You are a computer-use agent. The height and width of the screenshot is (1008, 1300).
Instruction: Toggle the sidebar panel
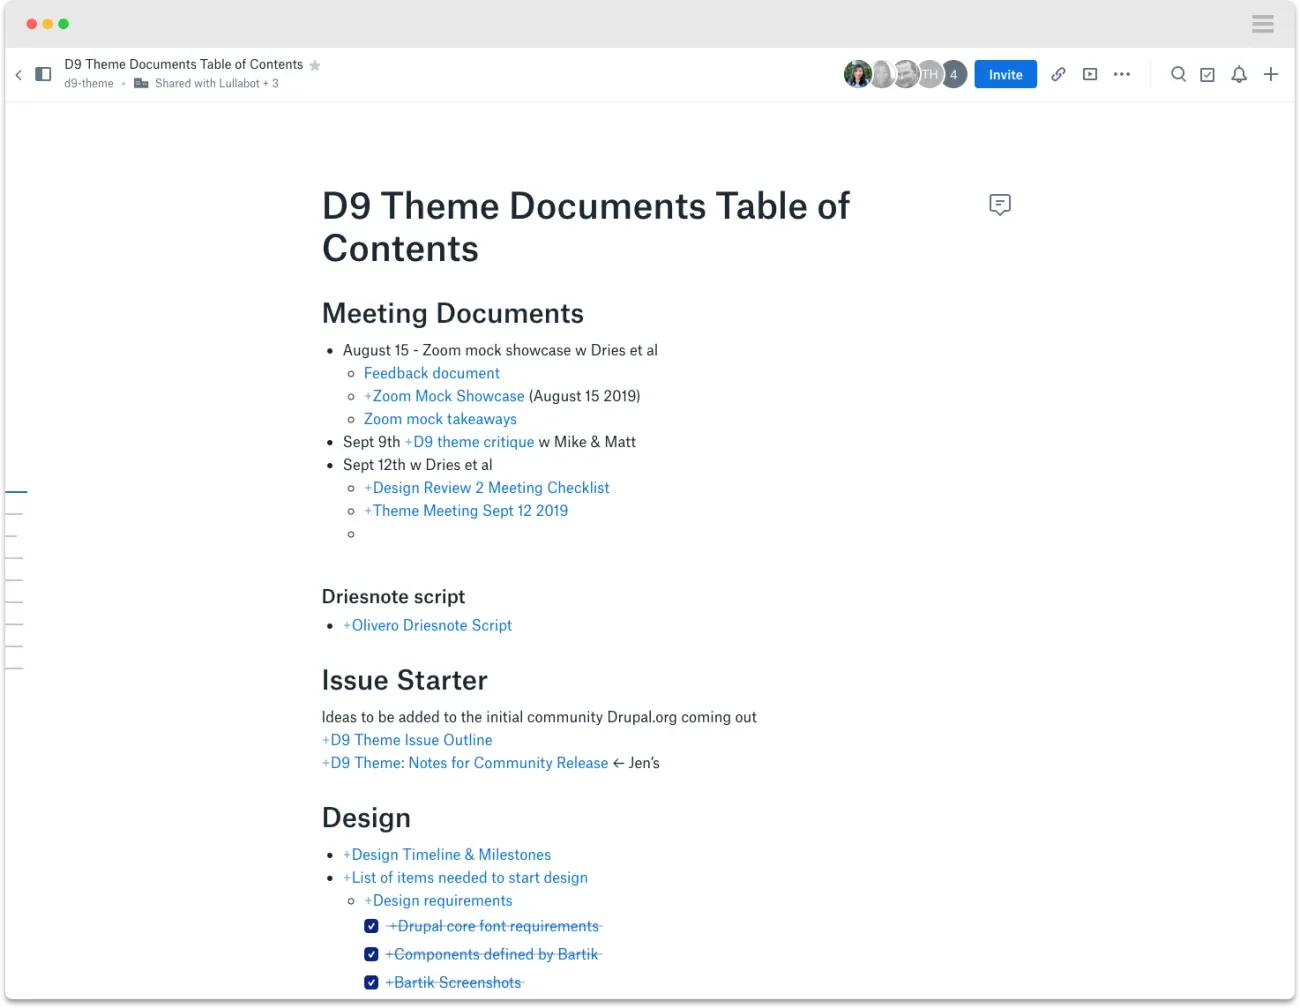pos(42,74)
